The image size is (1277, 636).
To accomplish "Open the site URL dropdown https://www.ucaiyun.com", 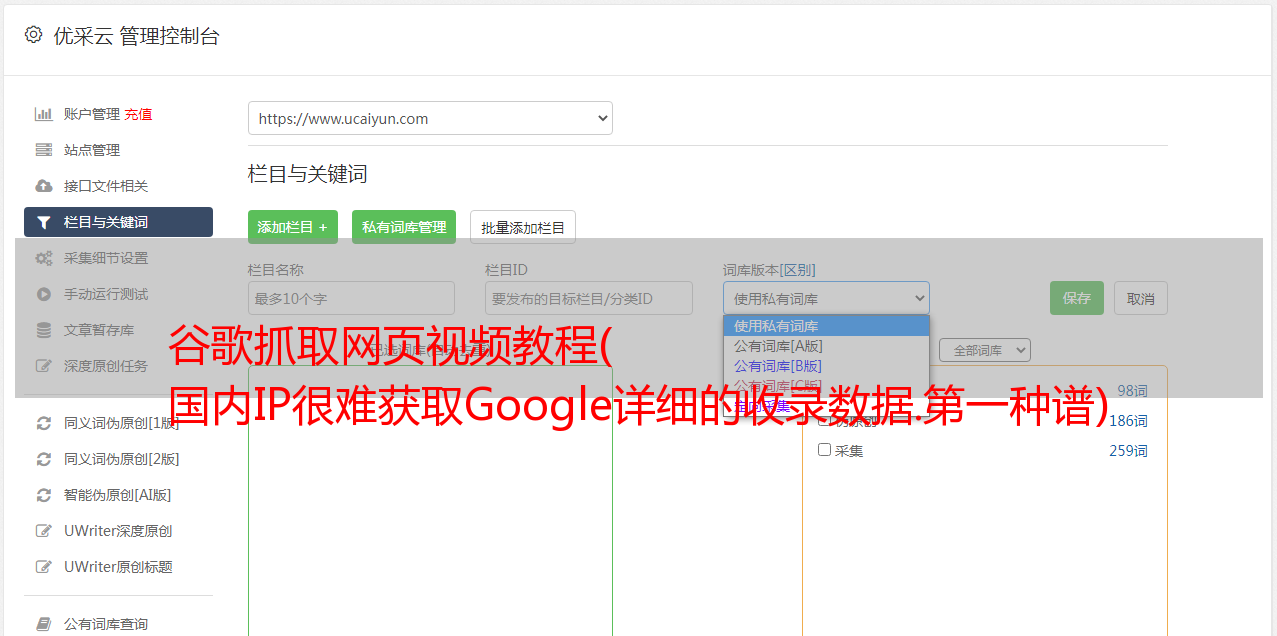I will pos(430,118).
